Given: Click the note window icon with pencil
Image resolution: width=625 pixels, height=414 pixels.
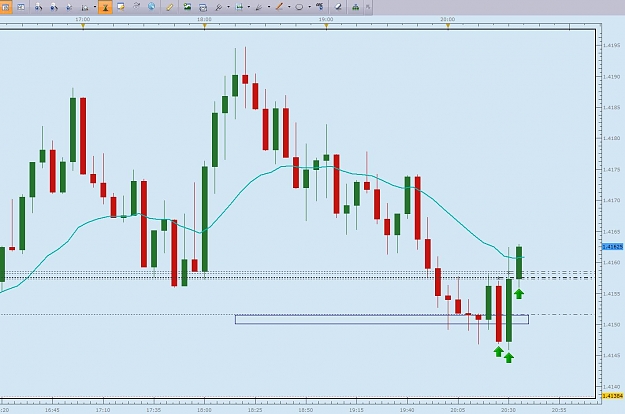Looking at the screenshot, I should tap(121, 7).
